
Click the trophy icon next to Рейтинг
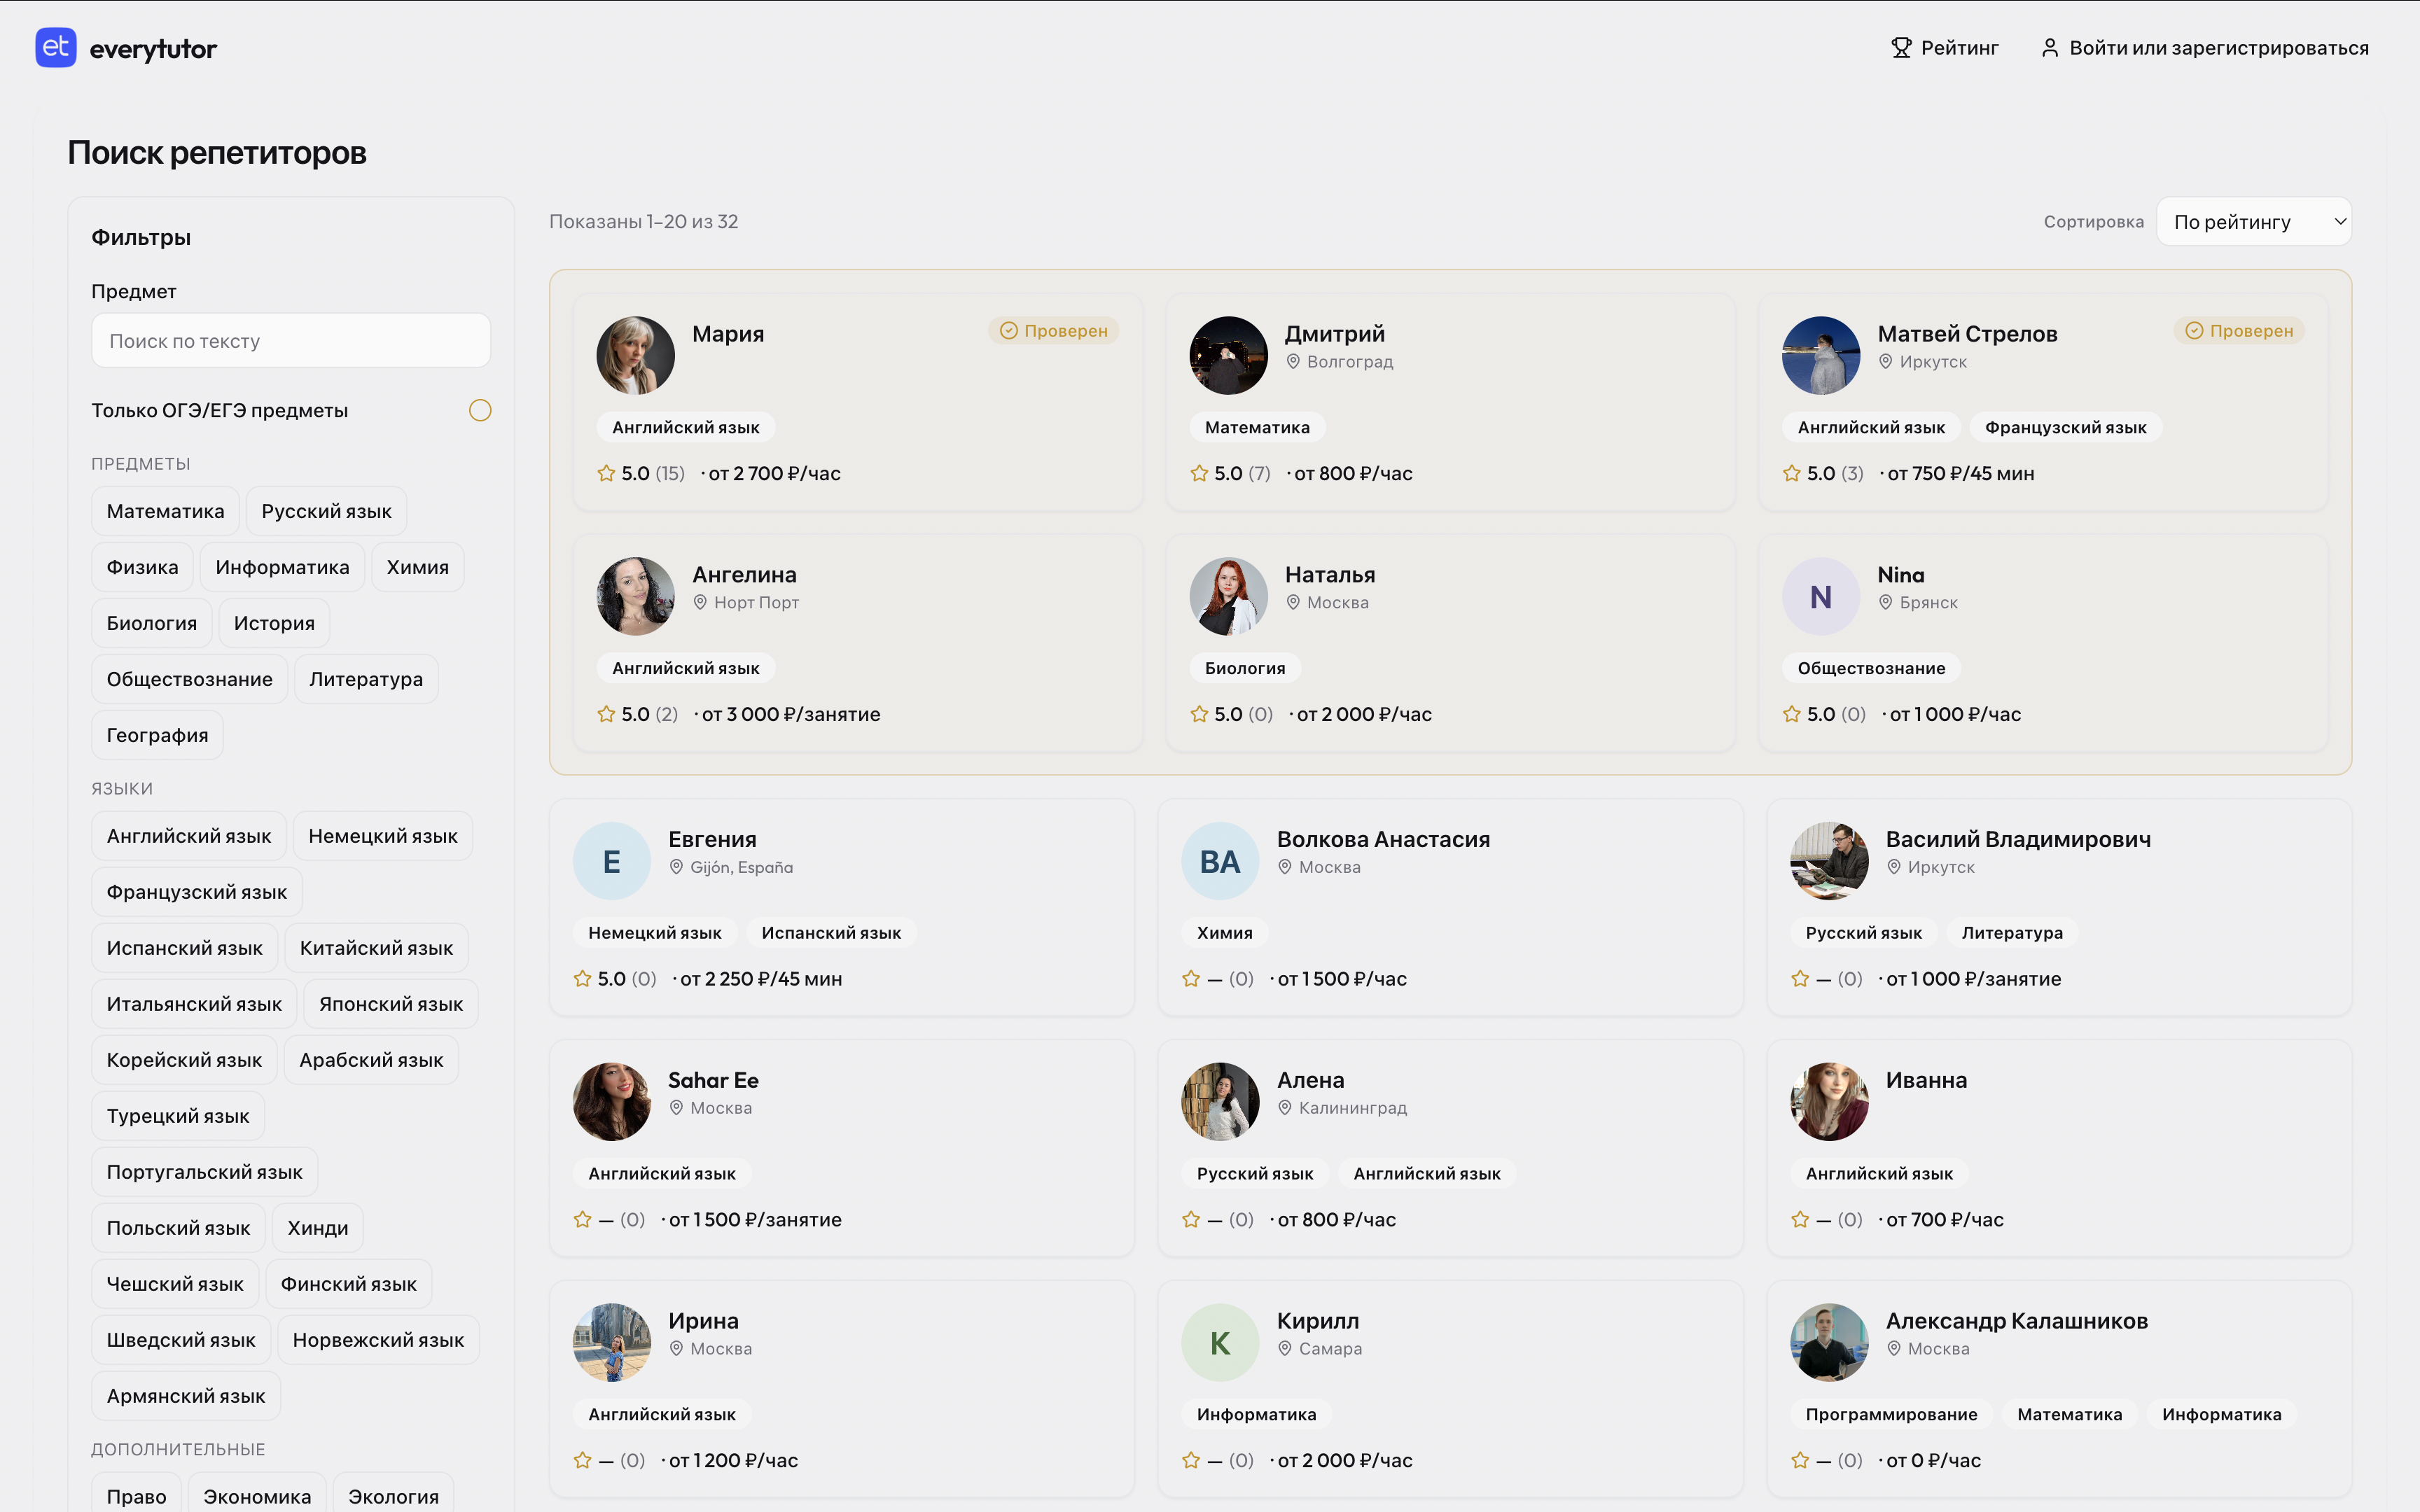click(x=1901, y=48)
